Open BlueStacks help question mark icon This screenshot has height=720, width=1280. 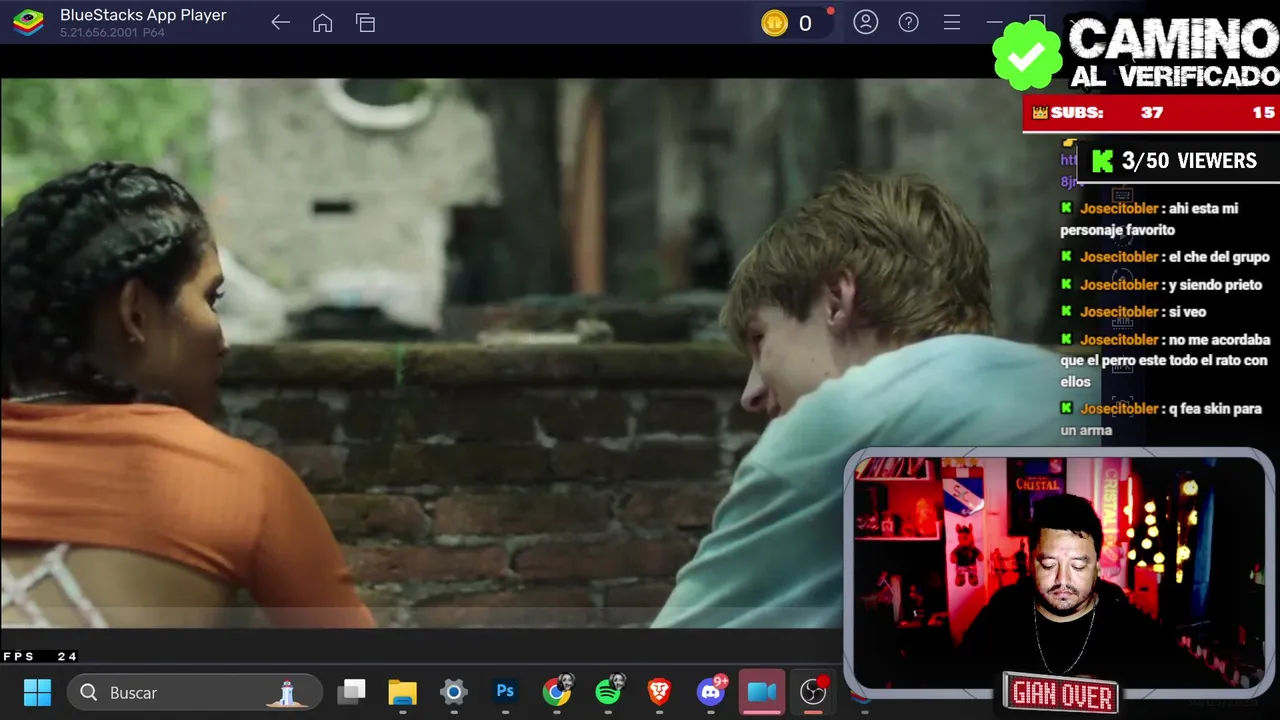[908, 22]
